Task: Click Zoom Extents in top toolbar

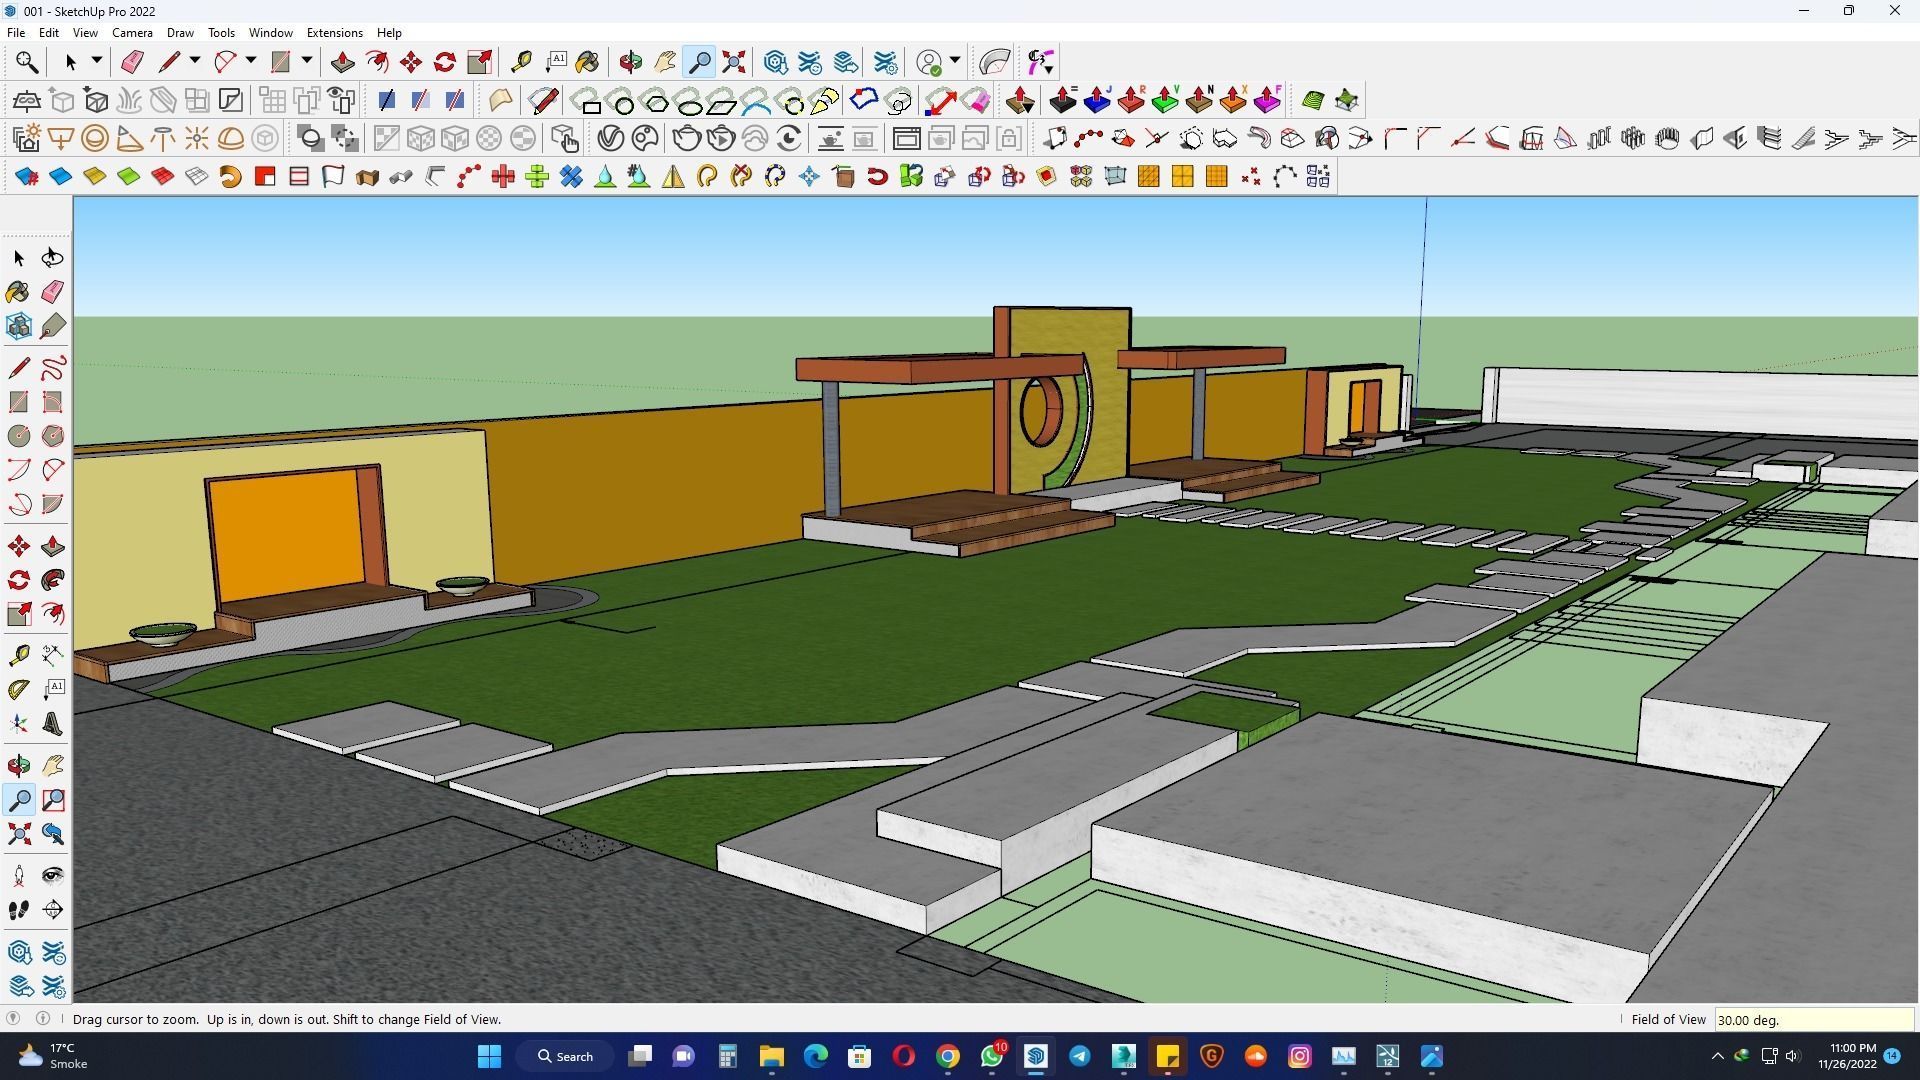Action: [x=734, y=62]
